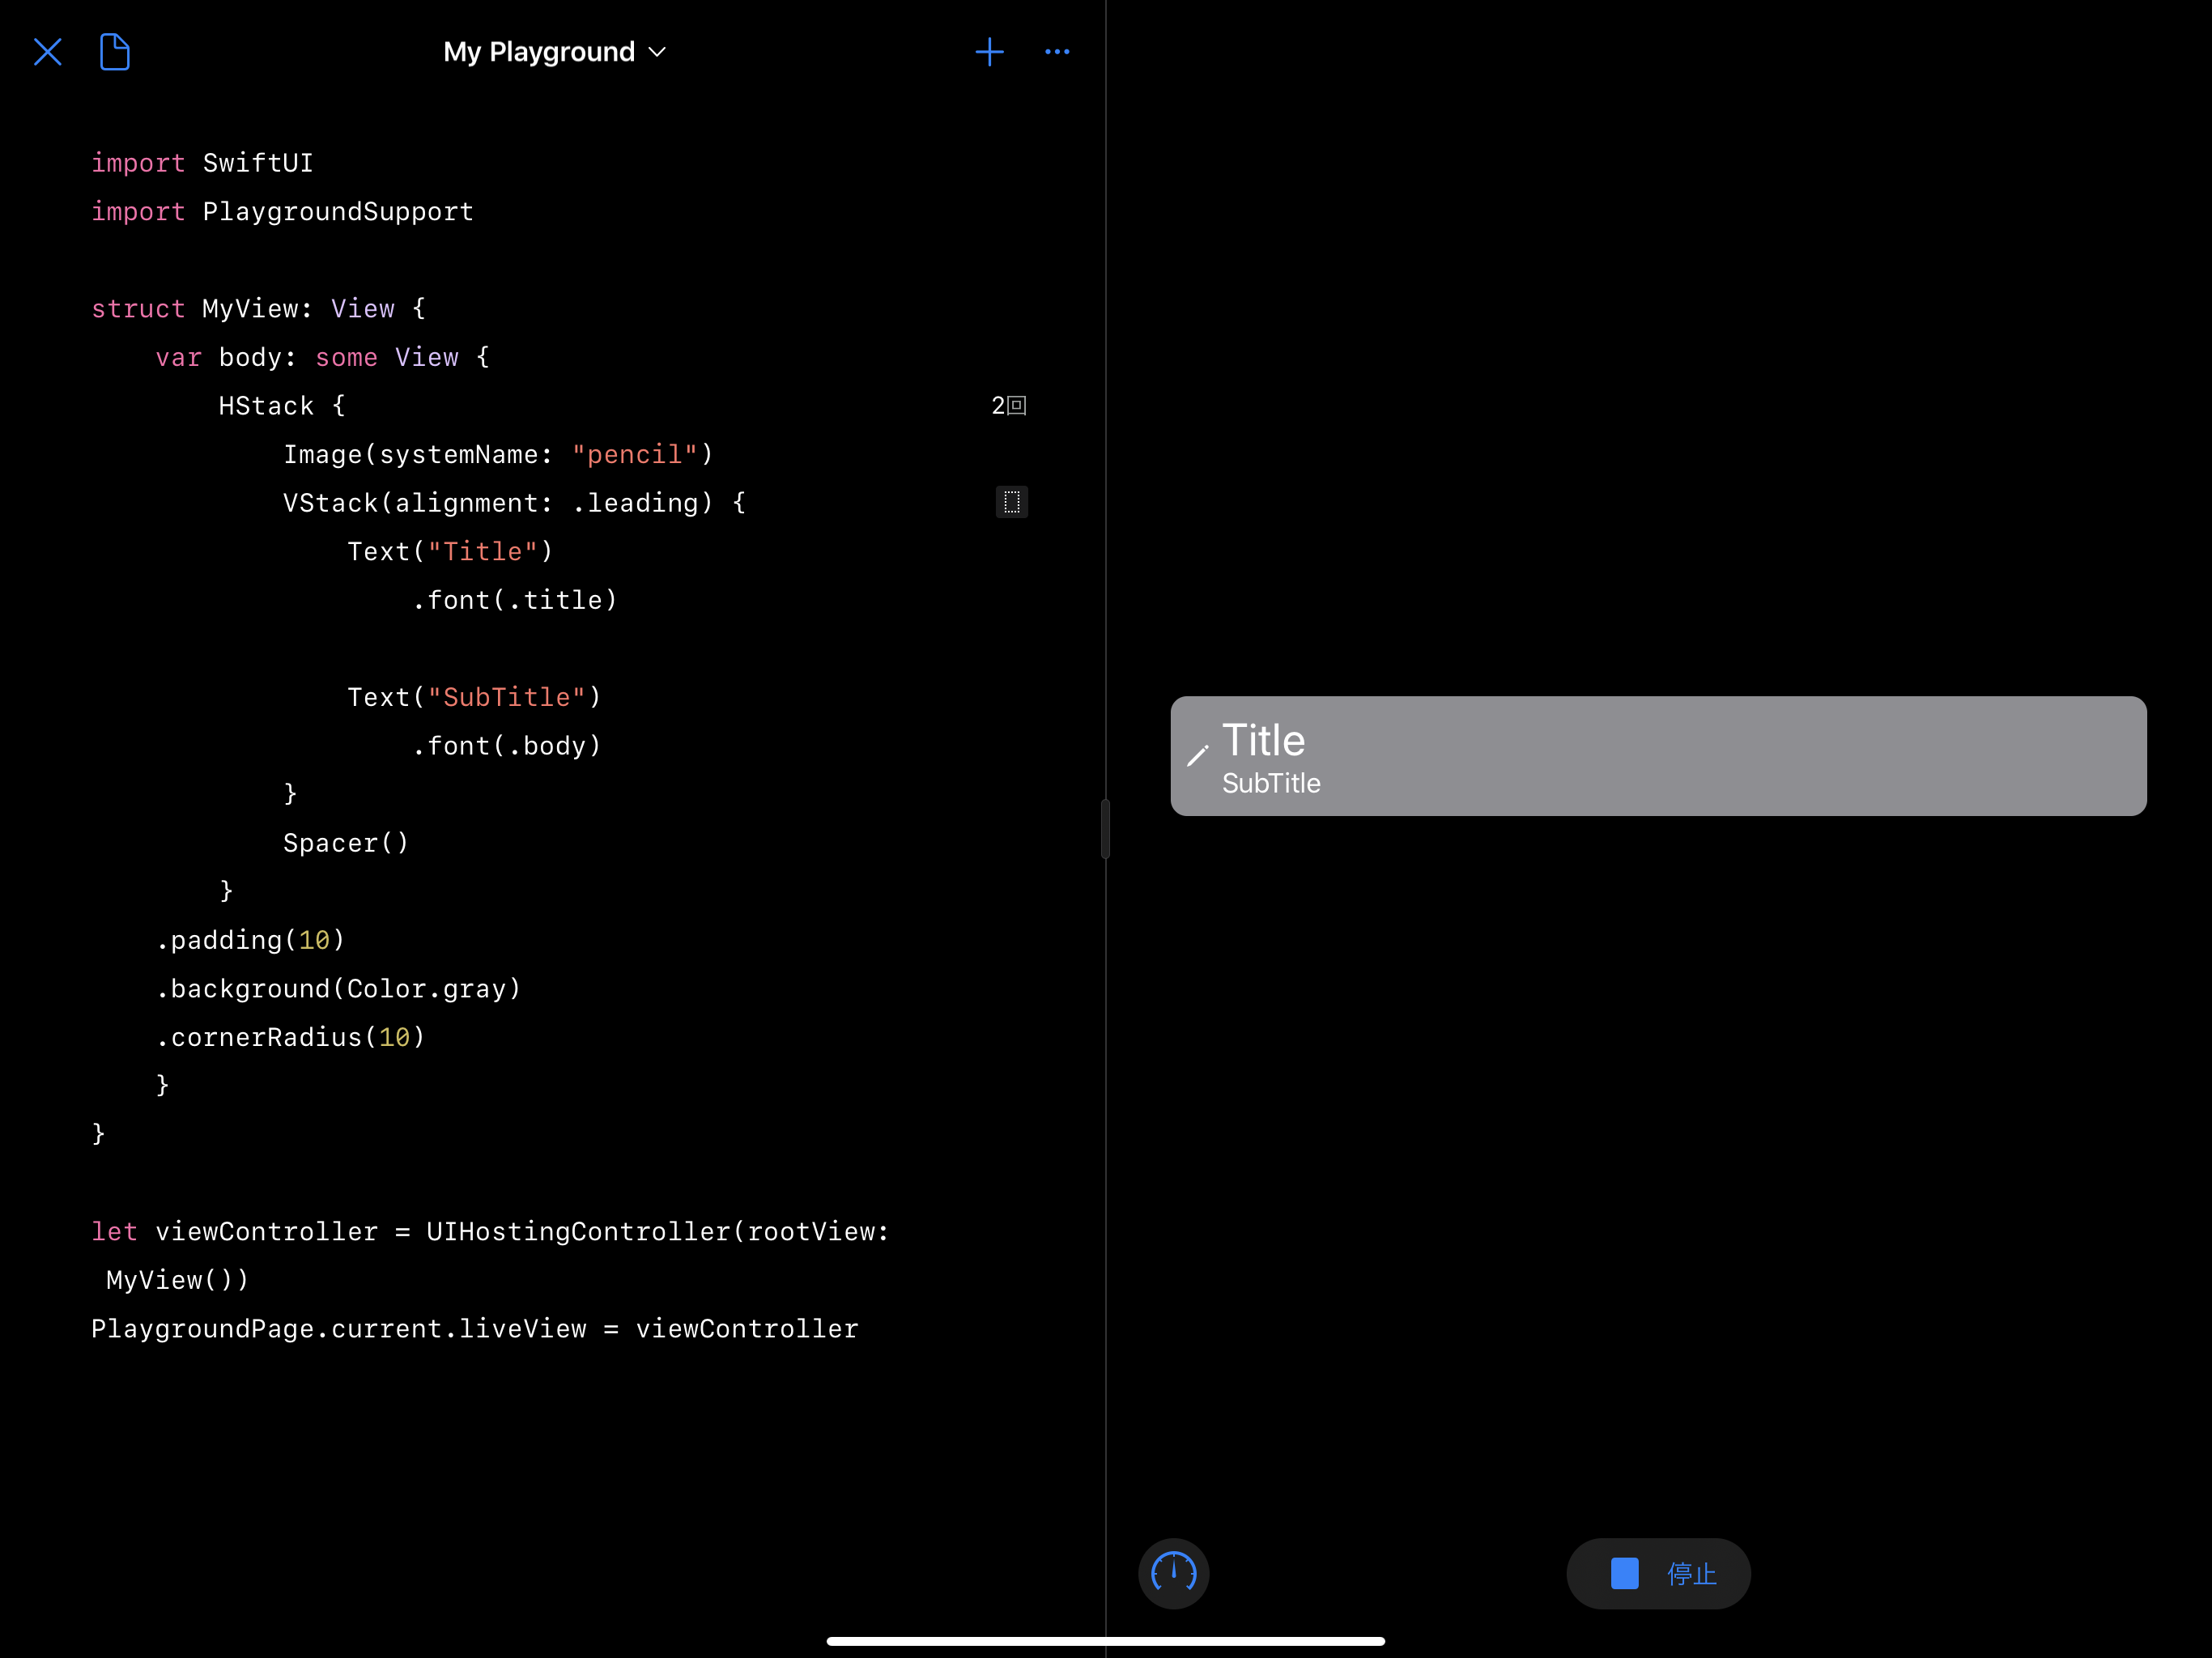Show the HStack result viewer '2' badge
2212x1658 pixels.
(1008, 405)
